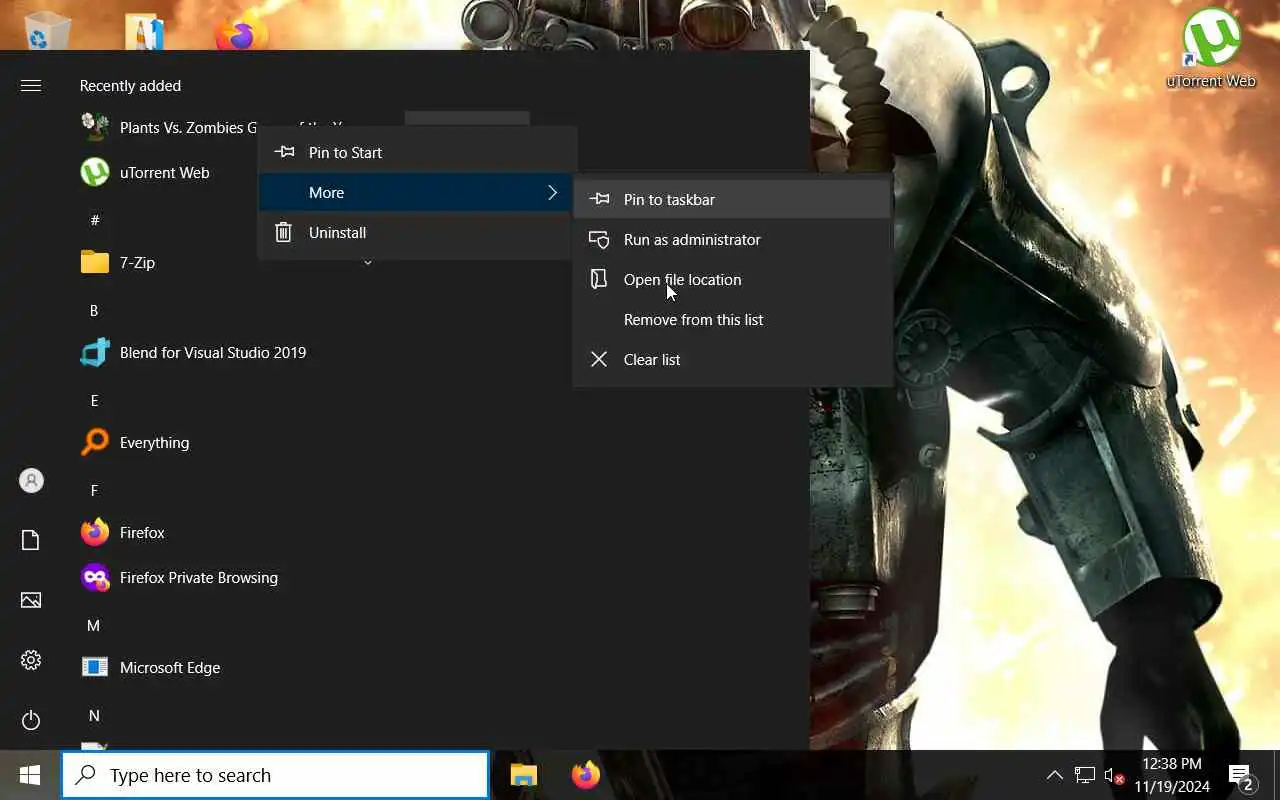Click the Type here to search box
This screenshot has width=1280, height=800.
(275, 775)
